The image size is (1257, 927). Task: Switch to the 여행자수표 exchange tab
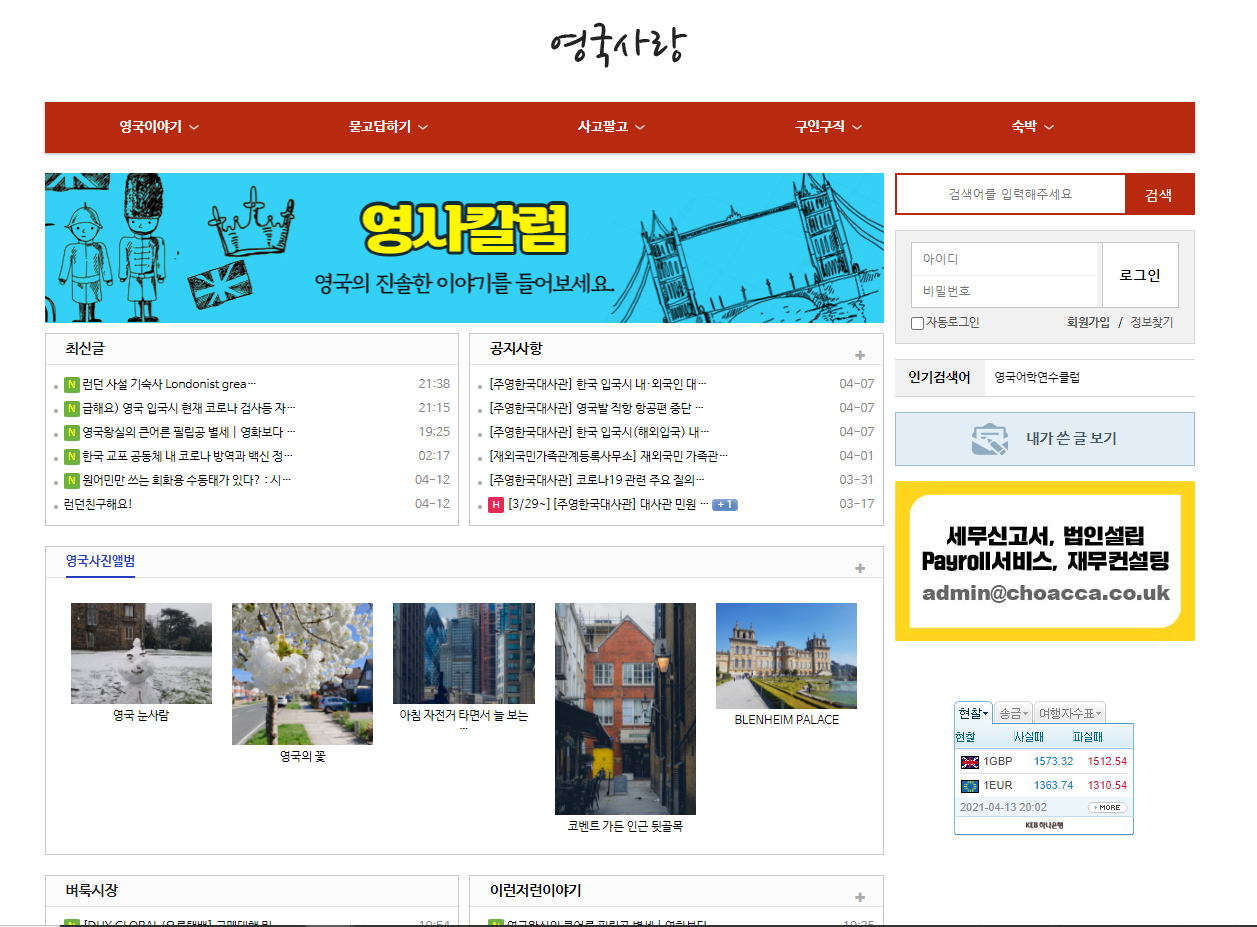point(1069,713)
